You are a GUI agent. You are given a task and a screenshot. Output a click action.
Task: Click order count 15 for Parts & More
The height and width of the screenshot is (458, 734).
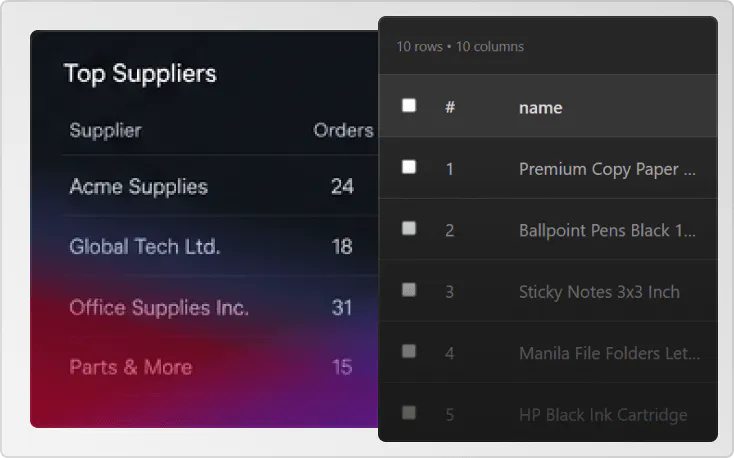click(x=342, y=367)
